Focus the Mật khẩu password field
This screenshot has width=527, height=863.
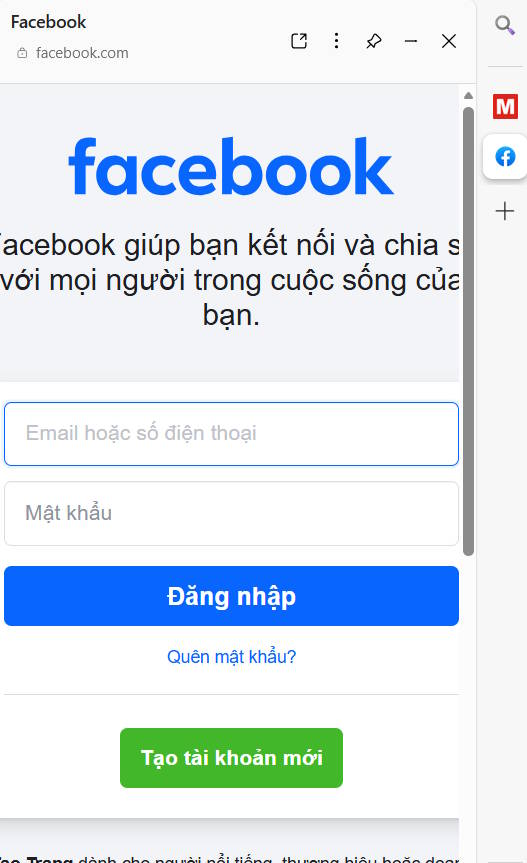[x=231, y=514]
